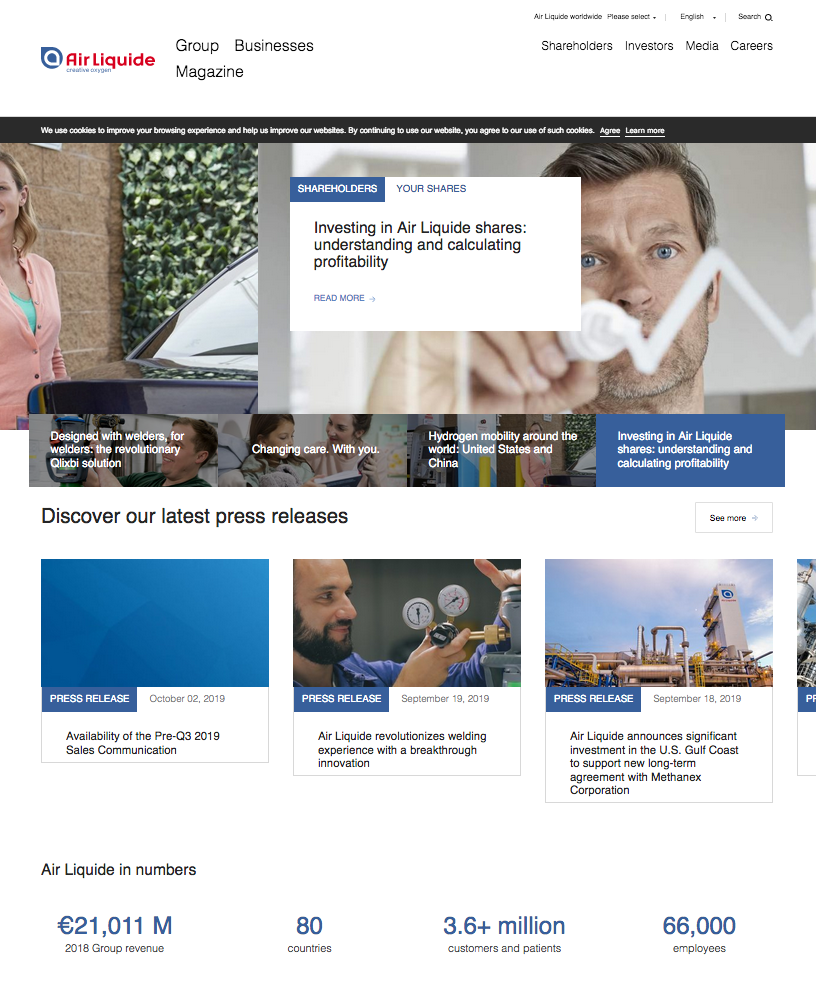The width and height of the screenshot is (816, 984).
Task: Agree to the cookie notice
Action: [609, 131]
